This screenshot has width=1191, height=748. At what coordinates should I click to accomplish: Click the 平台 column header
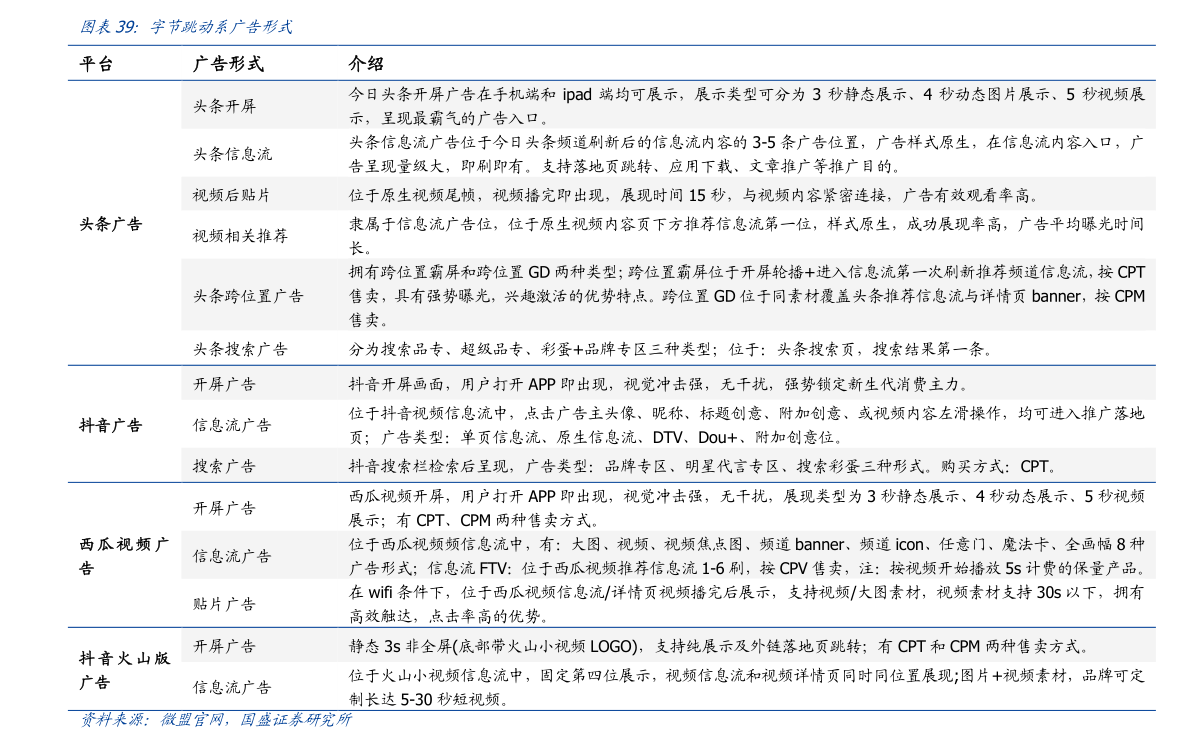(x=96, y=64)
